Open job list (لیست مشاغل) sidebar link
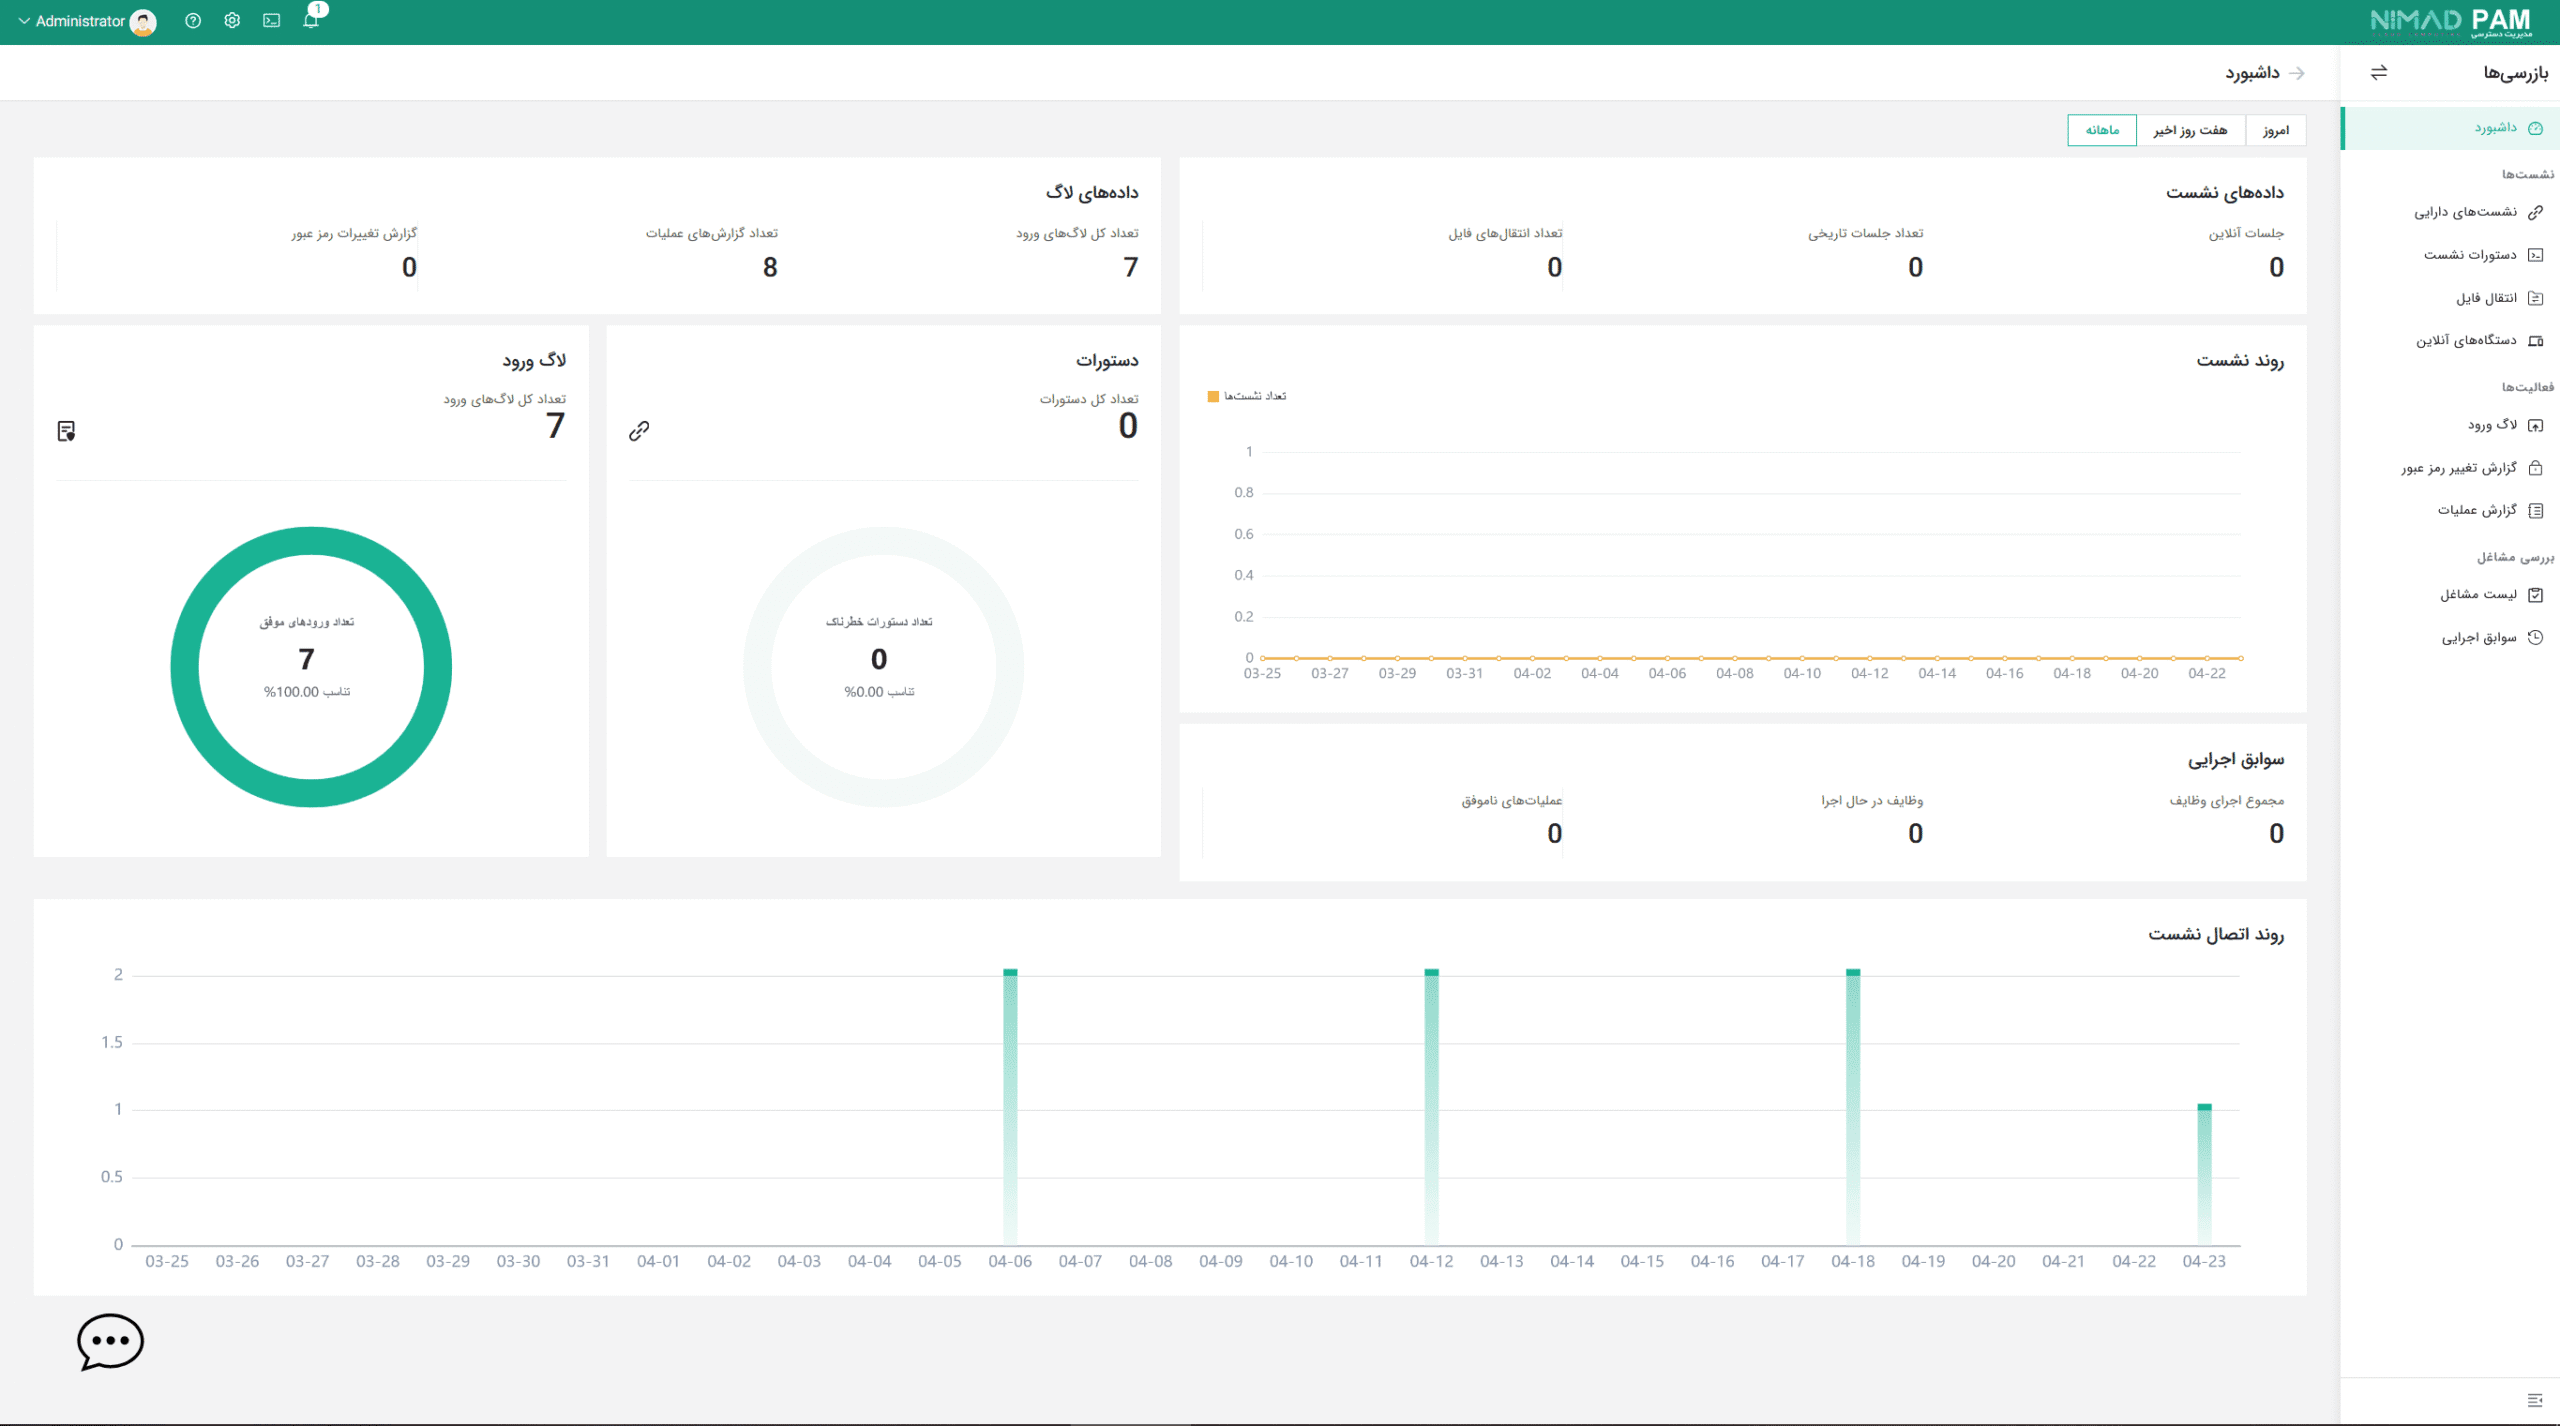Screen dimensions: 2560x1426 [2478, 595]
